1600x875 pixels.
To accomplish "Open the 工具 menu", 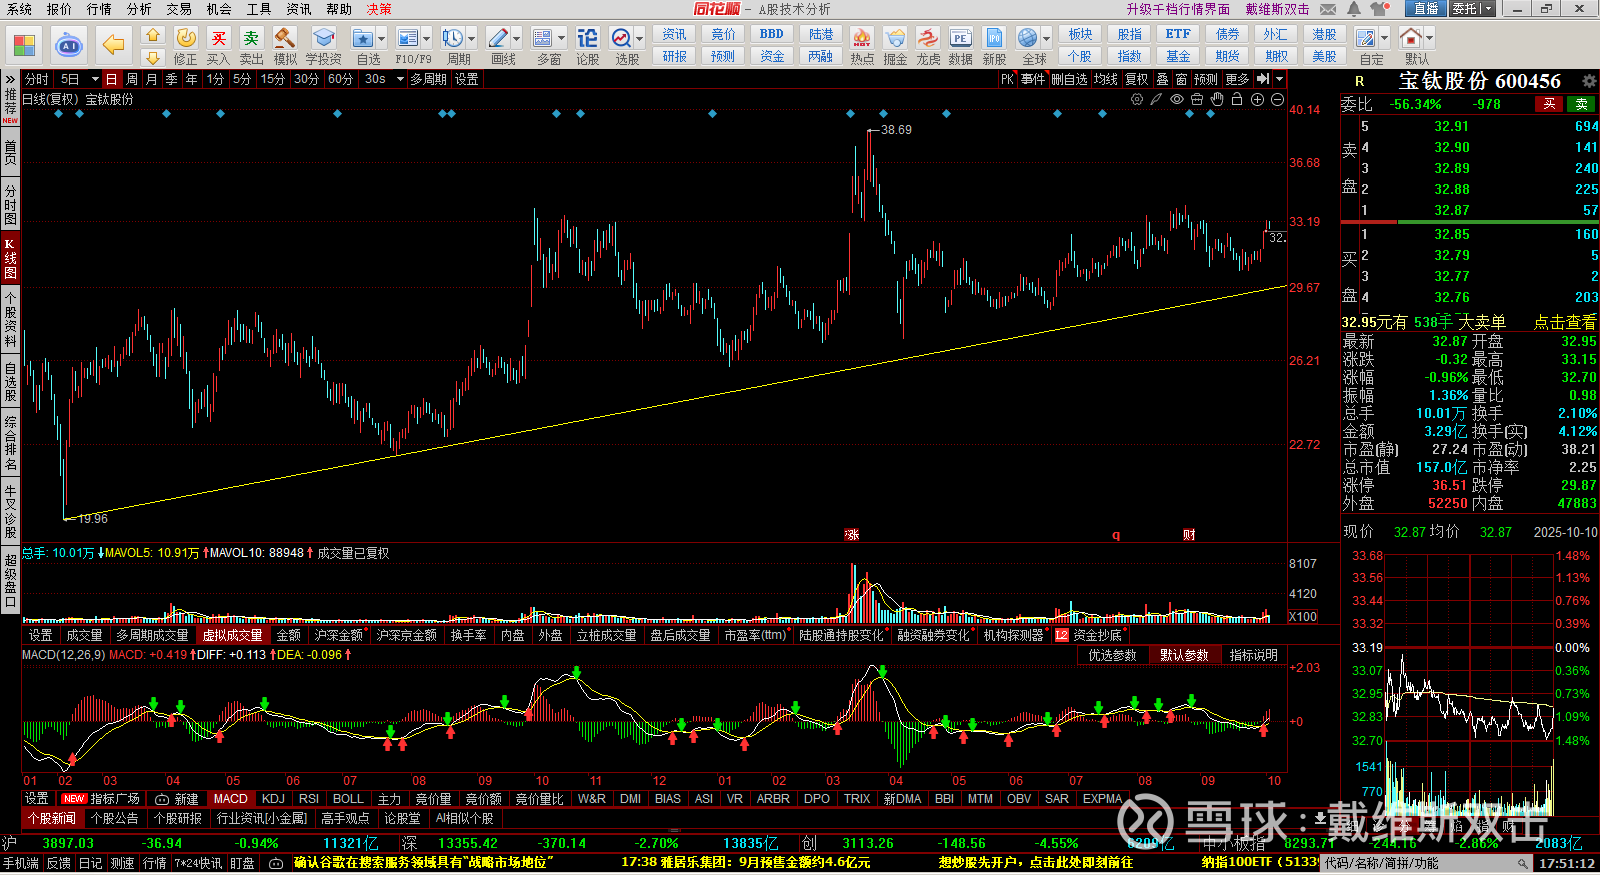I will 259,9.
